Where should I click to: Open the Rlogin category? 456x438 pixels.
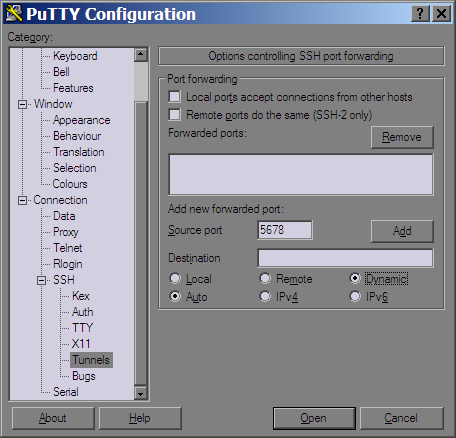[x=68, y=264]
